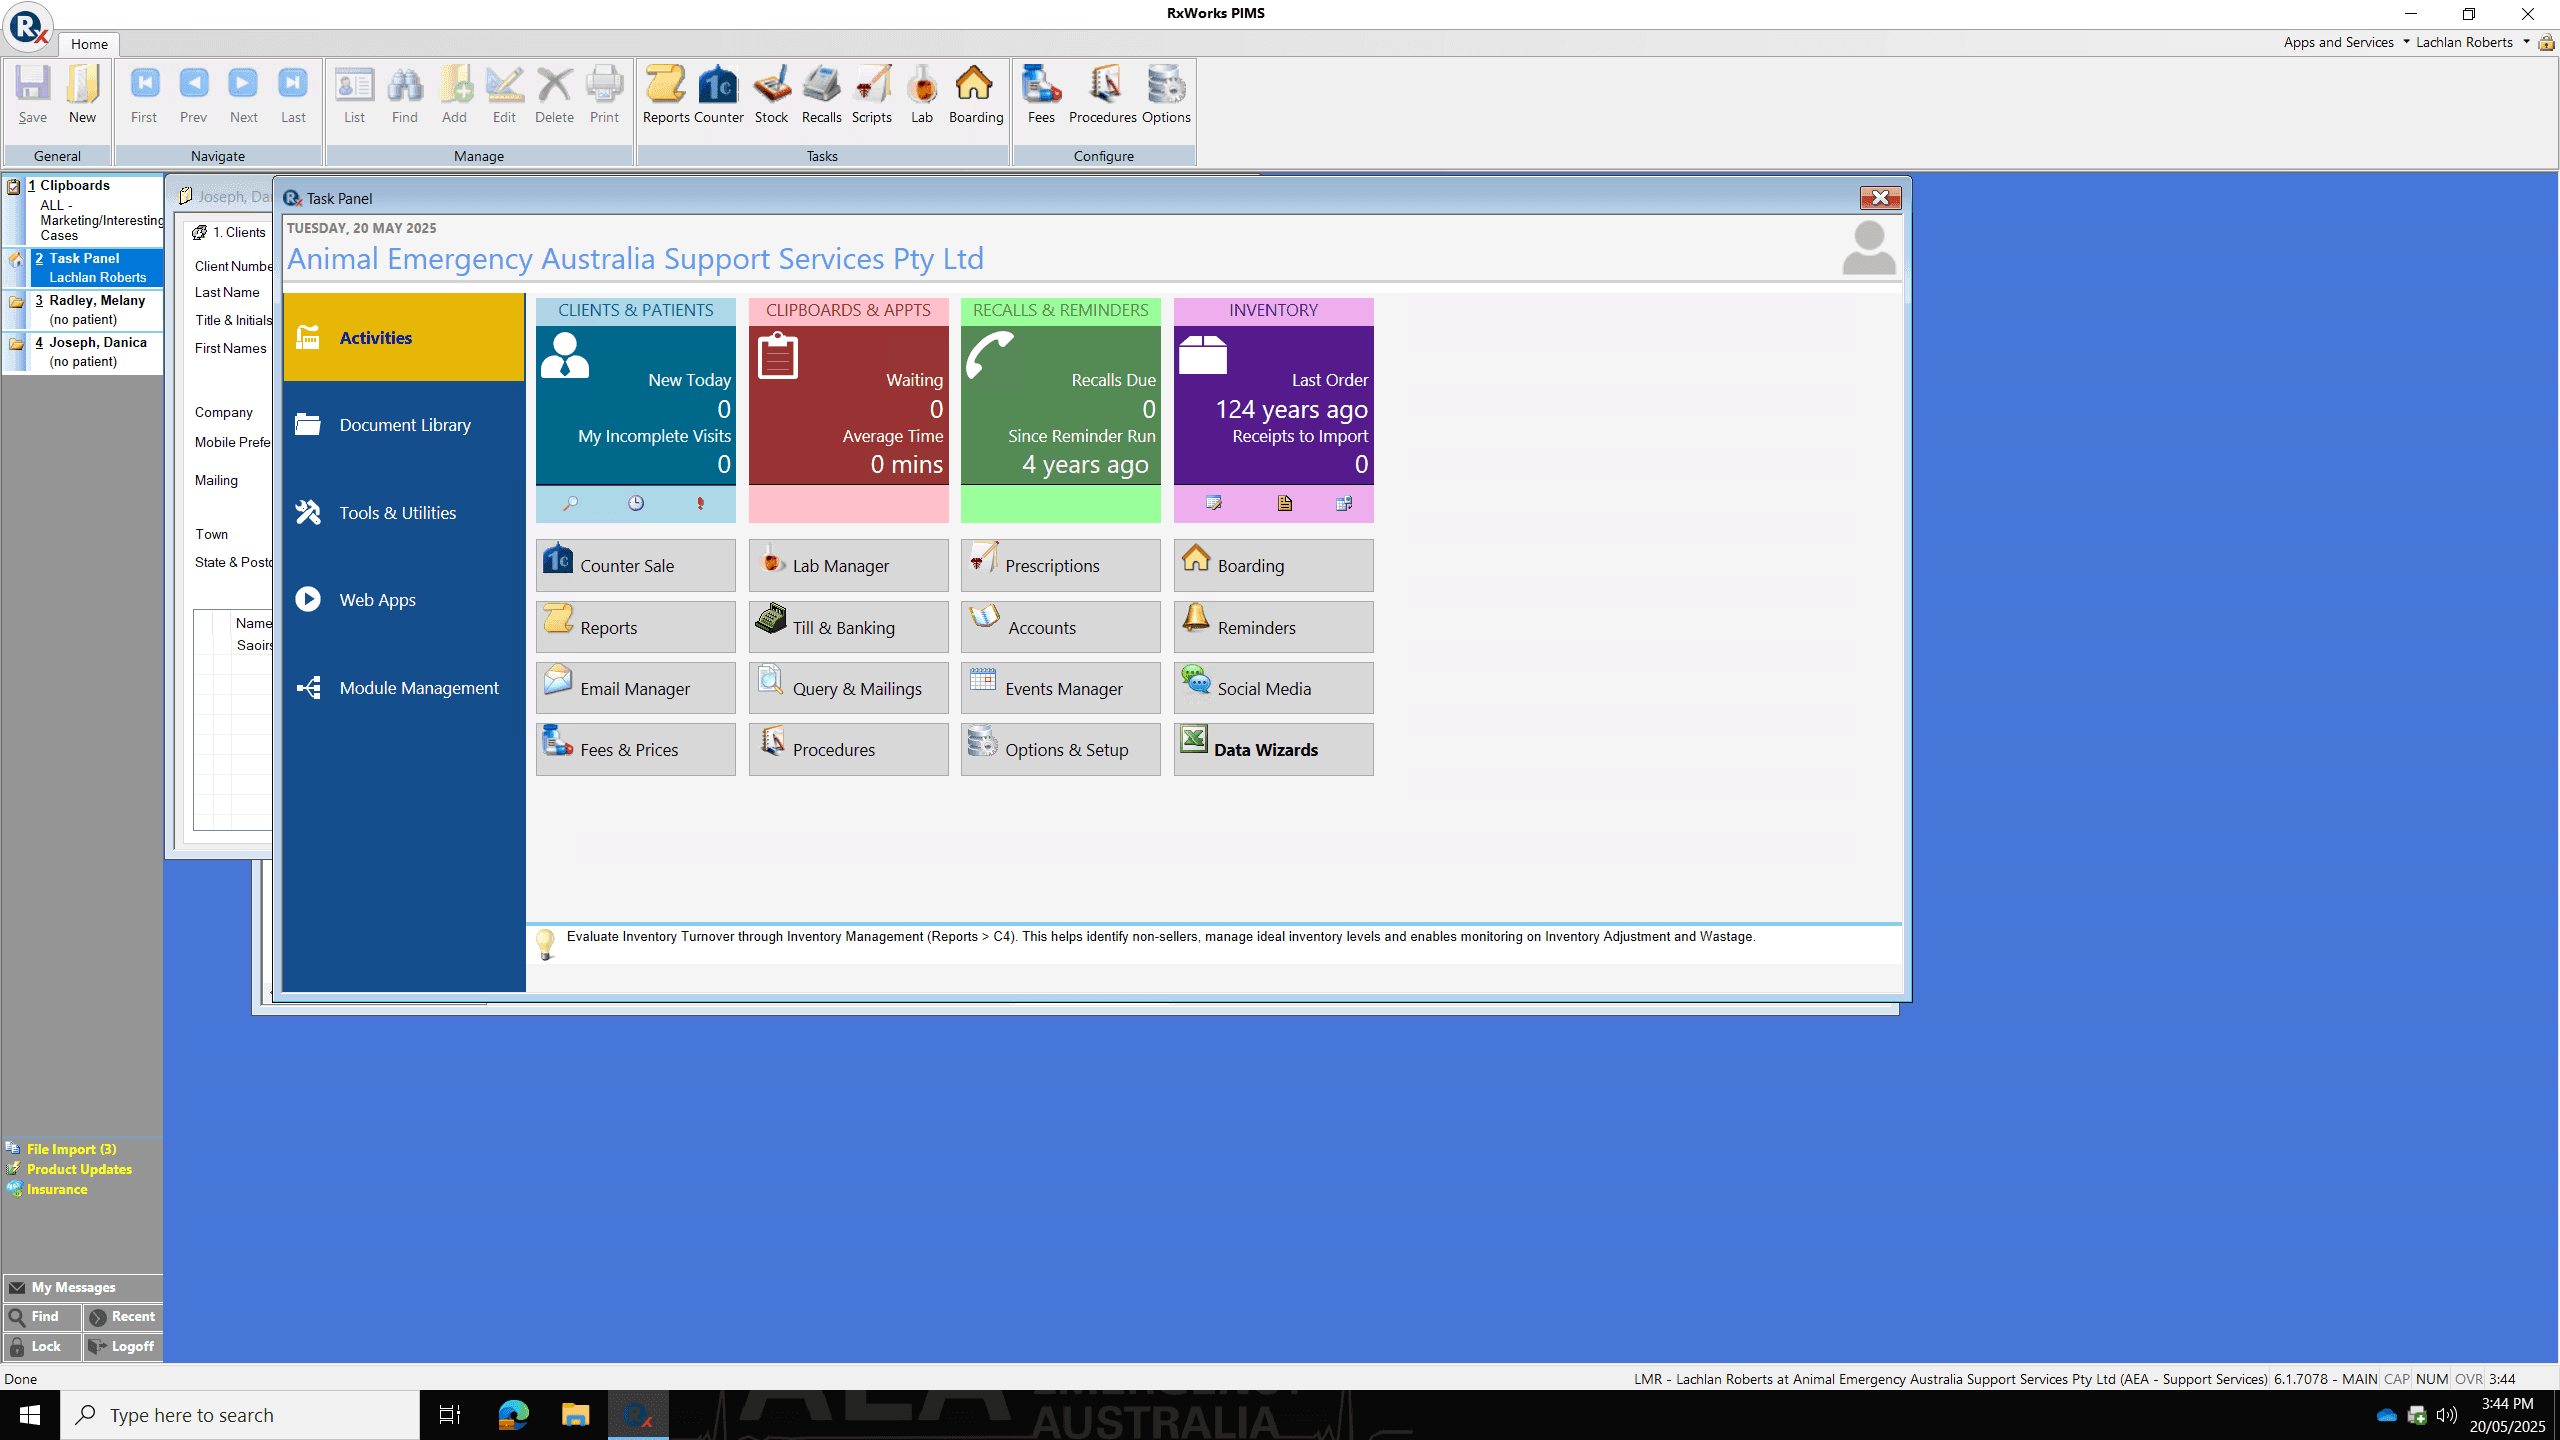This screenshot has width=2560, height=1440.
Task: Open Scripts from the ribbon
Action: pos(871,95)
